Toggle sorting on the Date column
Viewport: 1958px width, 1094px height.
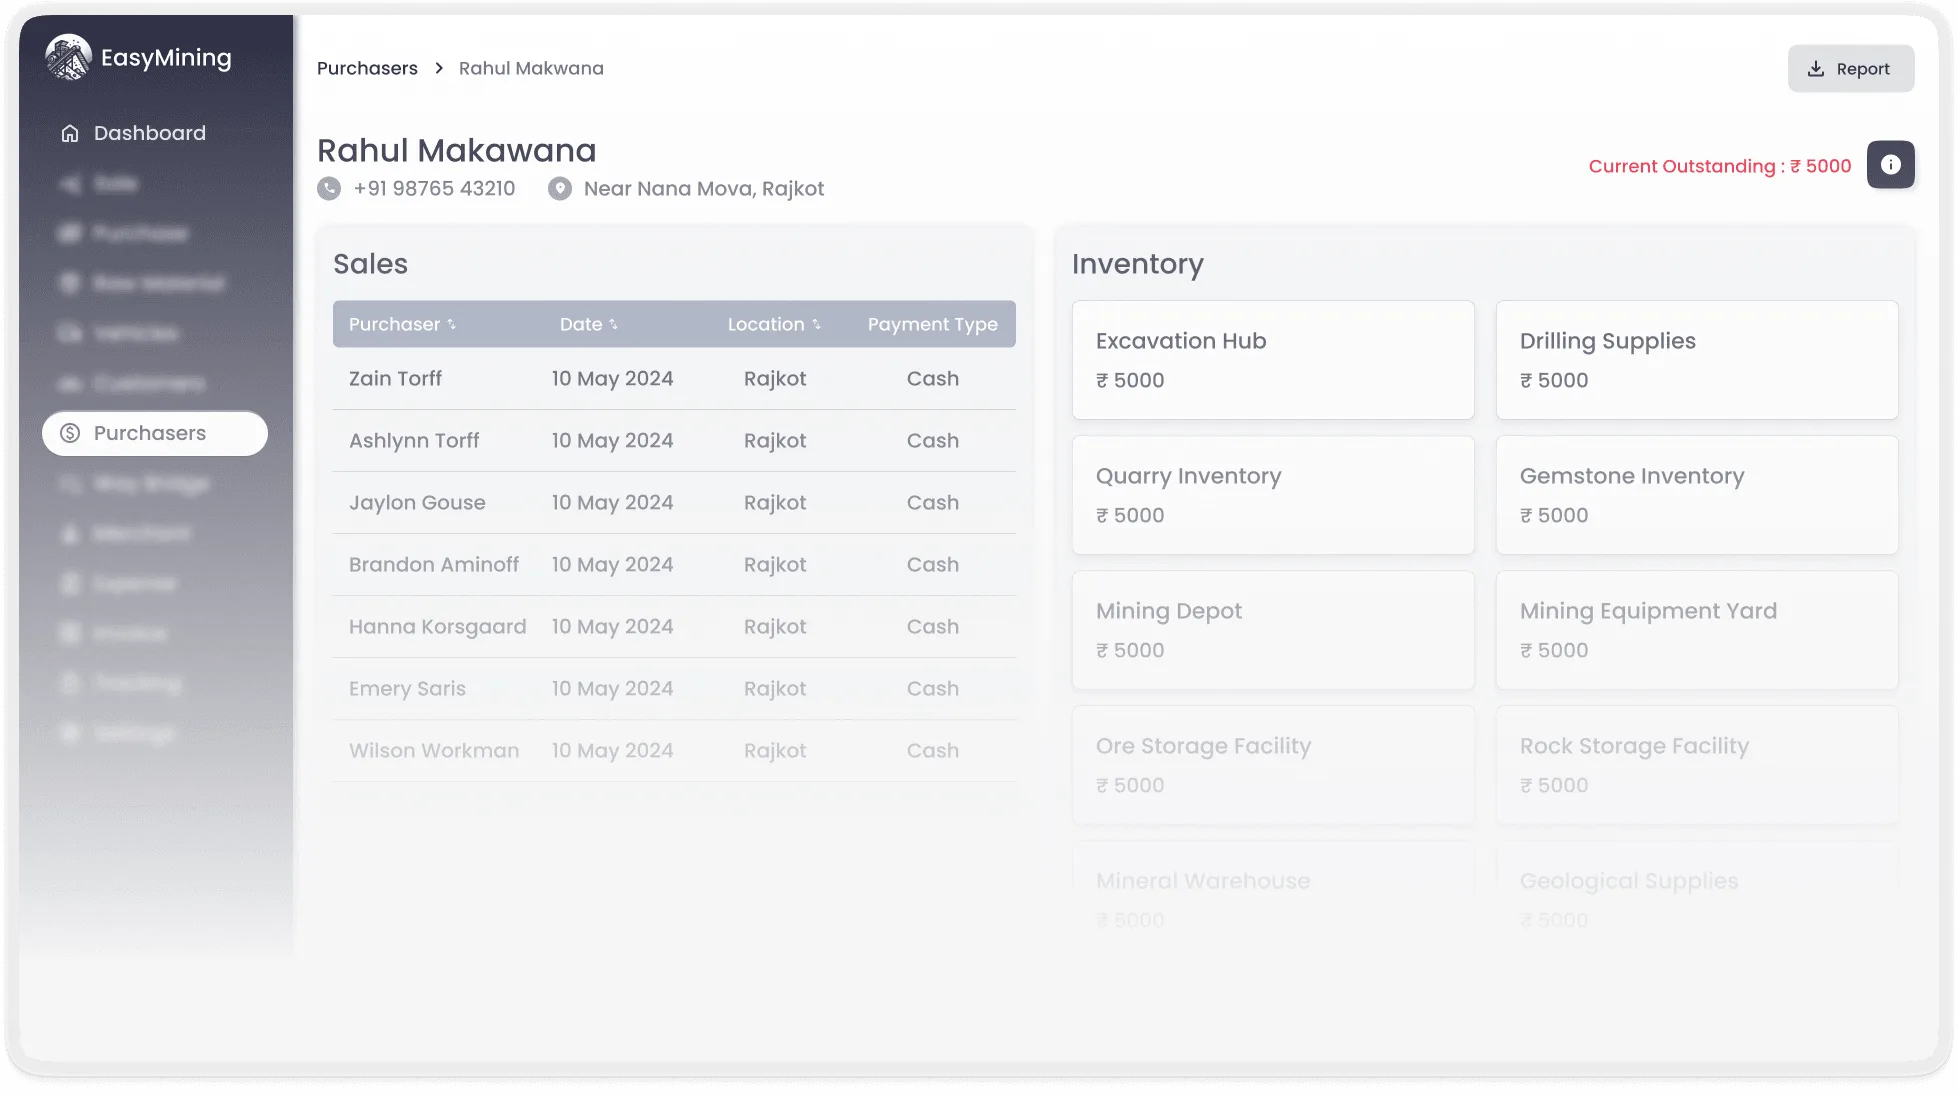pos(613,324)
